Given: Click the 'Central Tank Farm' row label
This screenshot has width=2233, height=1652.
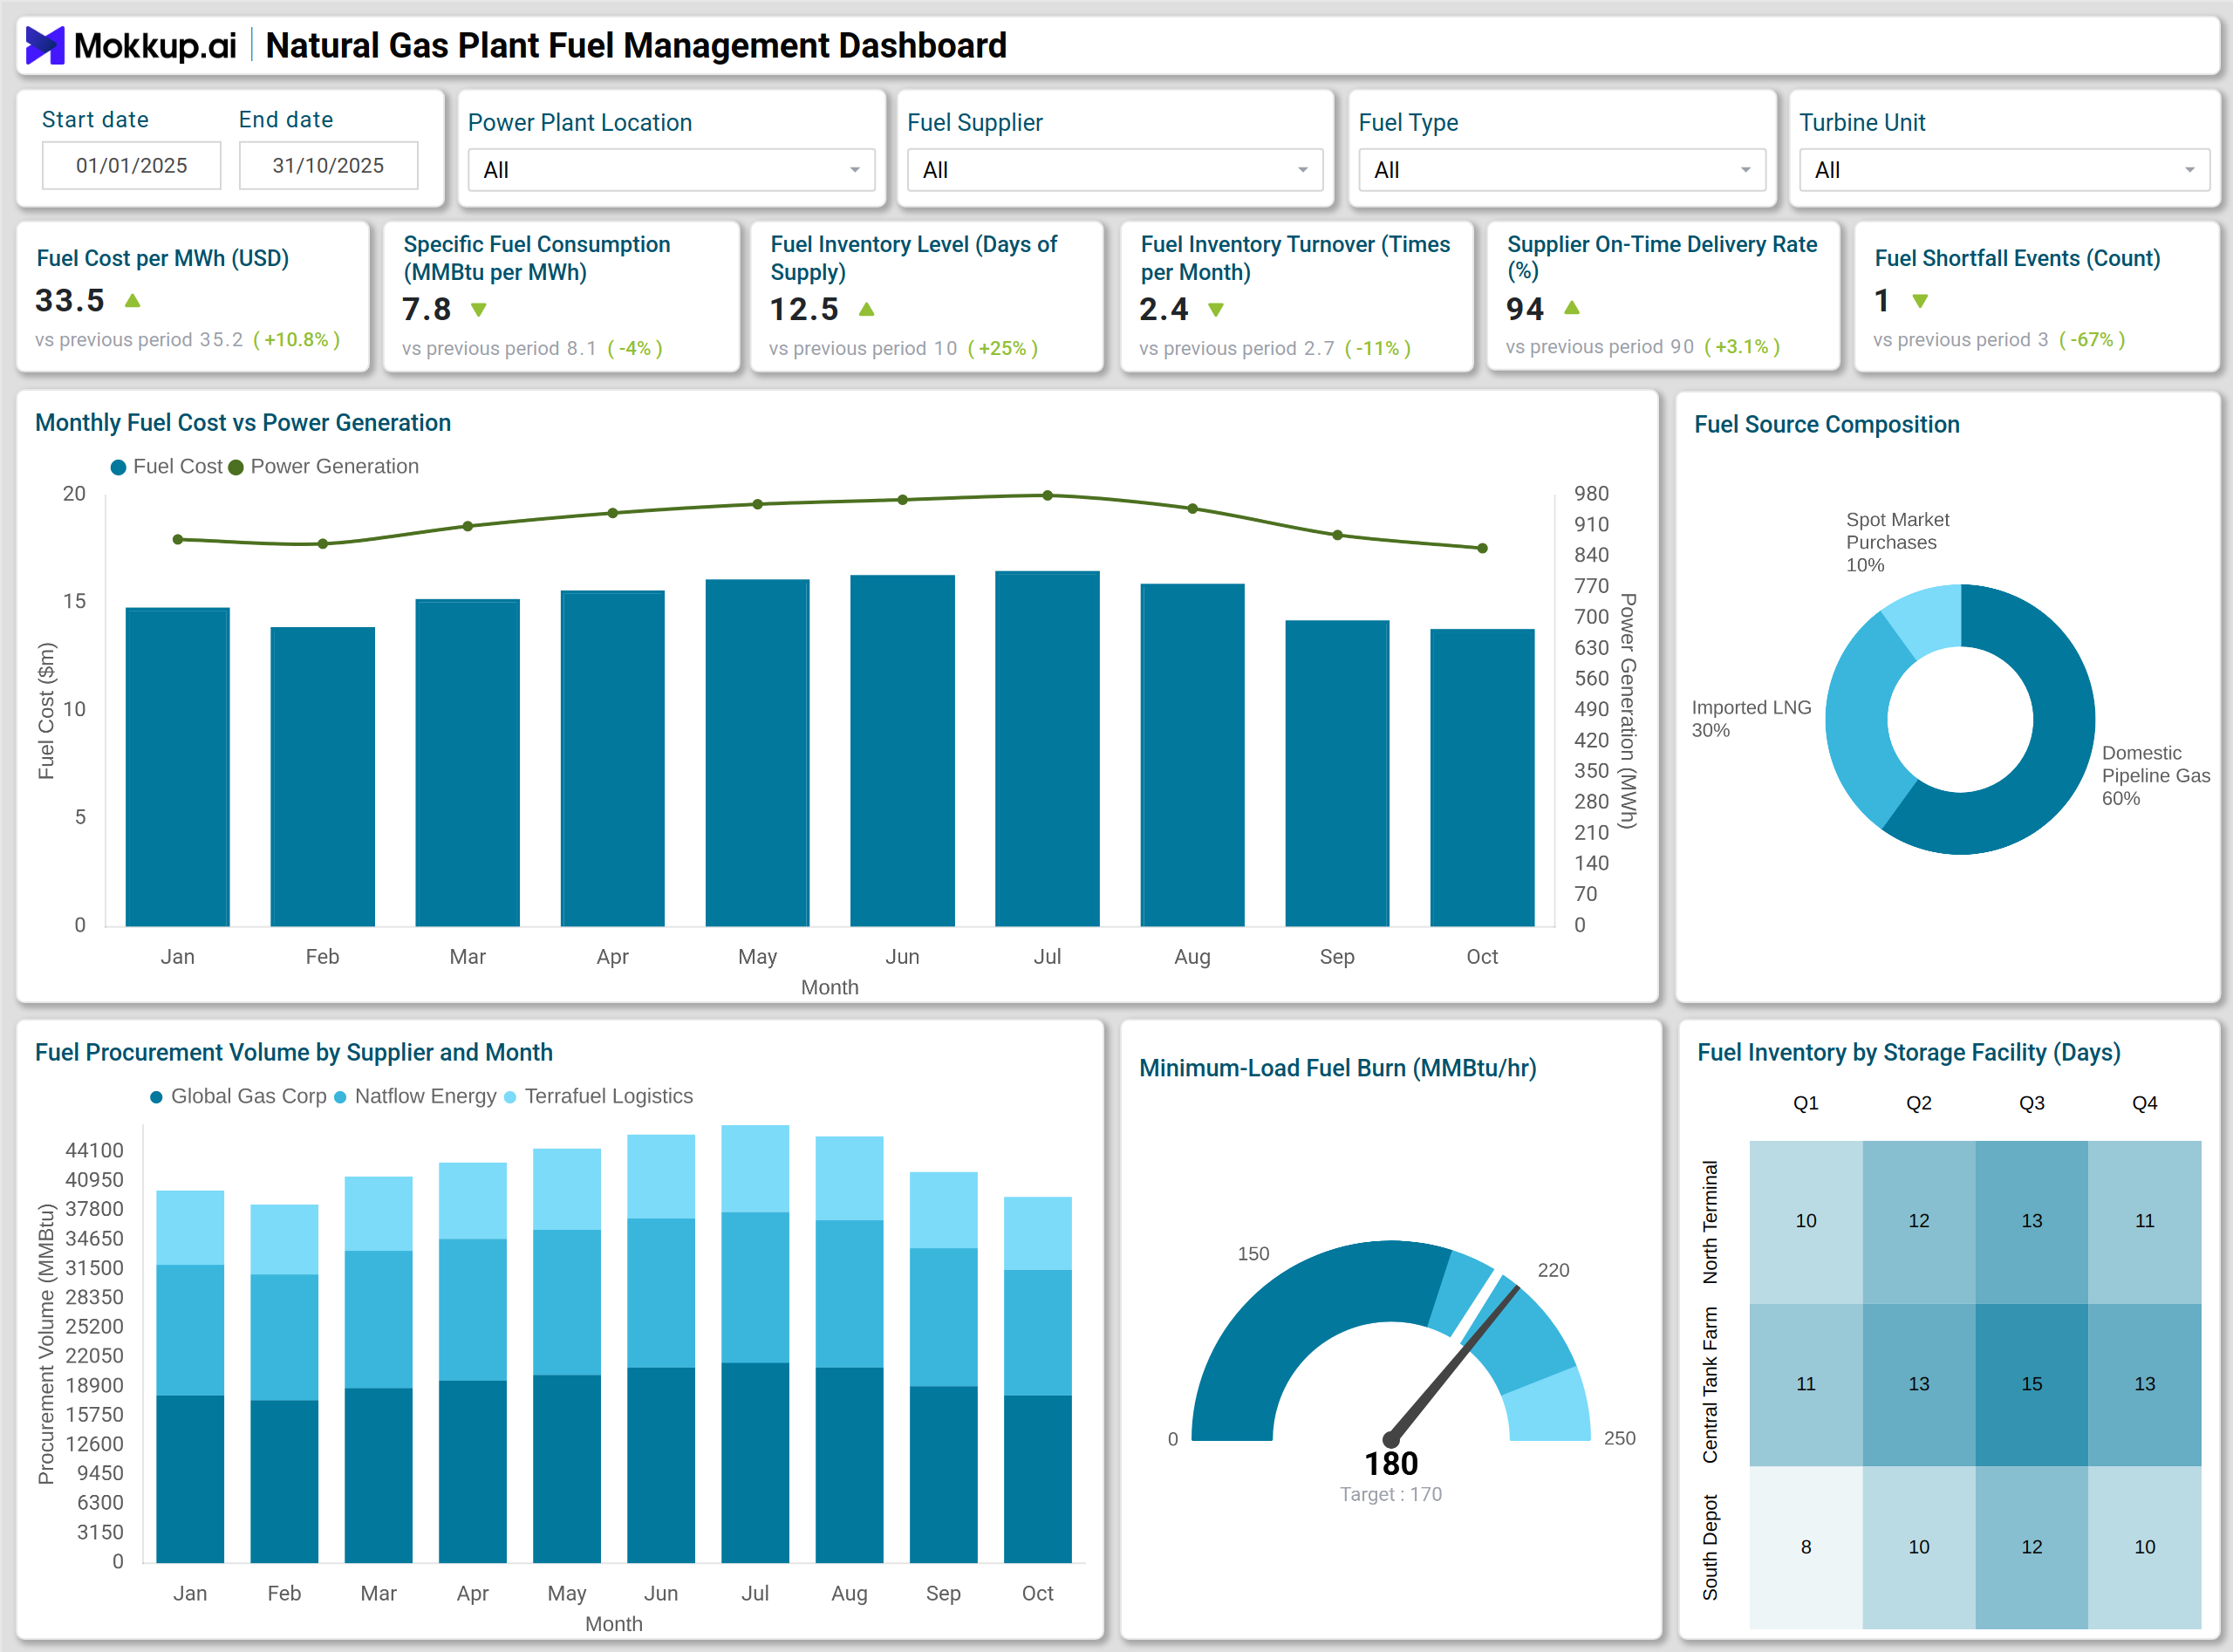Looking at the screenshot, I should tap(1710, 1385).
